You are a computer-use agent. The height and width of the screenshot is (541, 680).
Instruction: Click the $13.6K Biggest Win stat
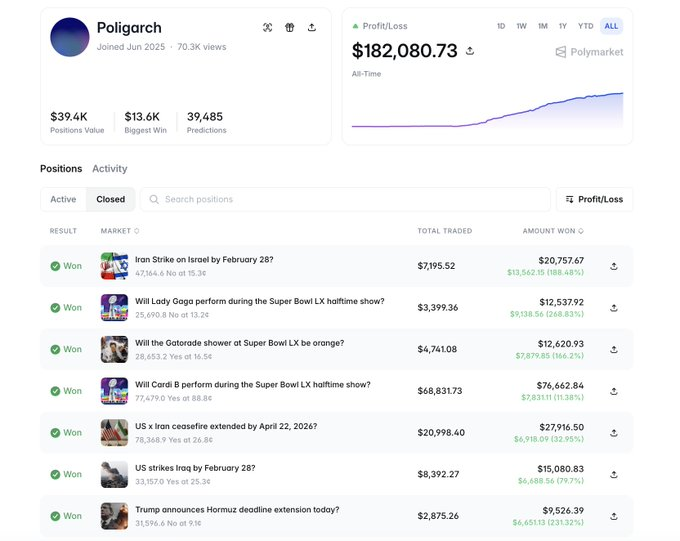(x=145, y=122)
